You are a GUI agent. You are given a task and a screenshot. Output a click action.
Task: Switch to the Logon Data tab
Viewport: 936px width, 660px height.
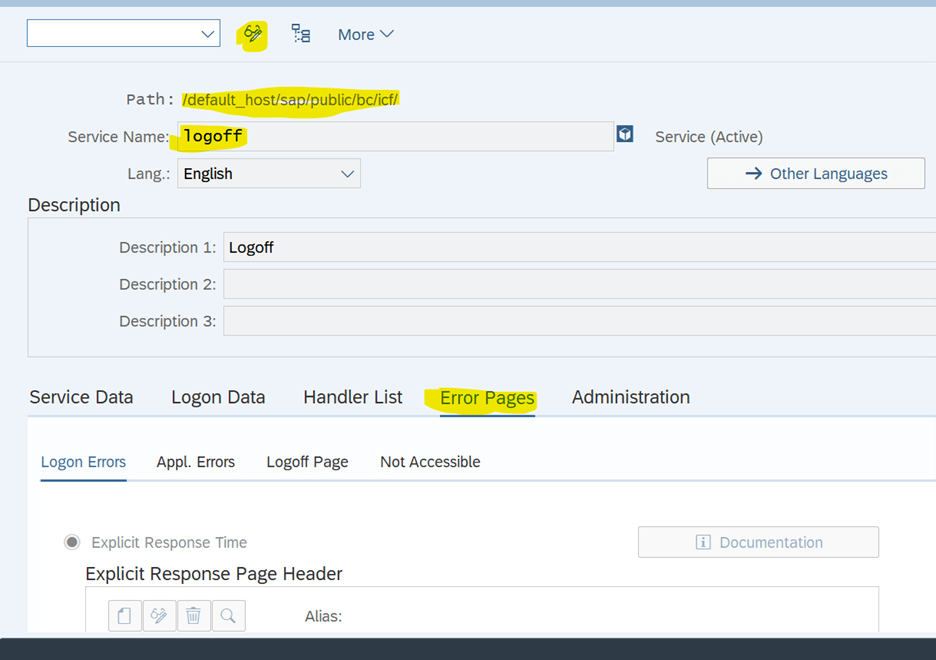[218, 397]
